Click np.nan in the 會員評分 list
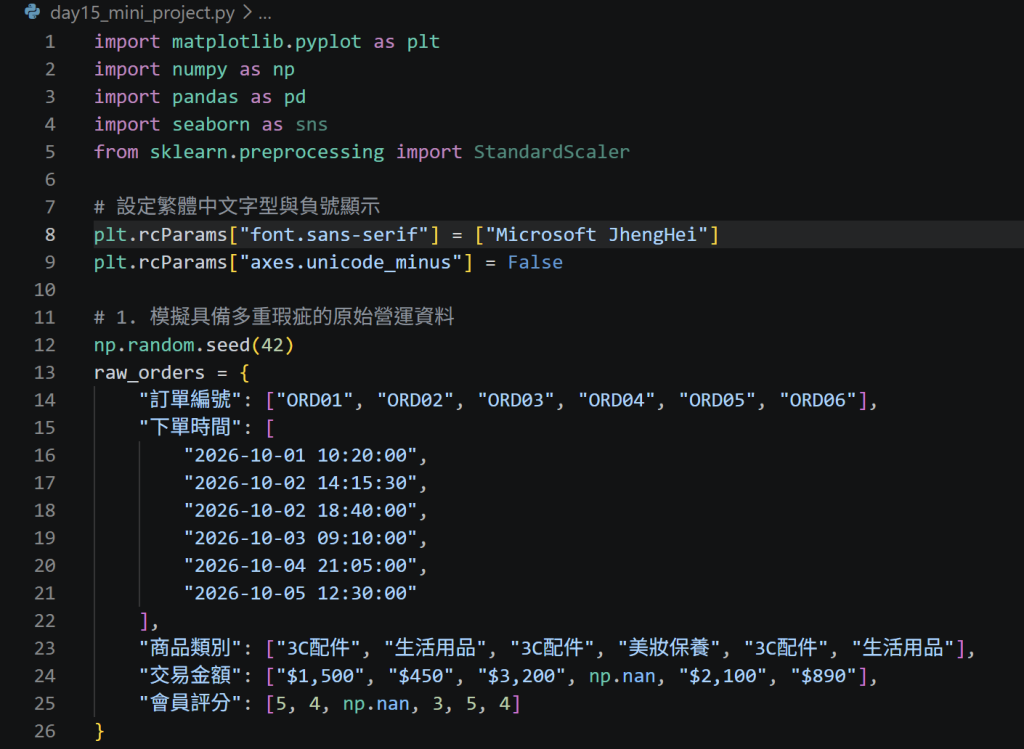Screen dimensions: 1024x749 click(x=376, y=703)
